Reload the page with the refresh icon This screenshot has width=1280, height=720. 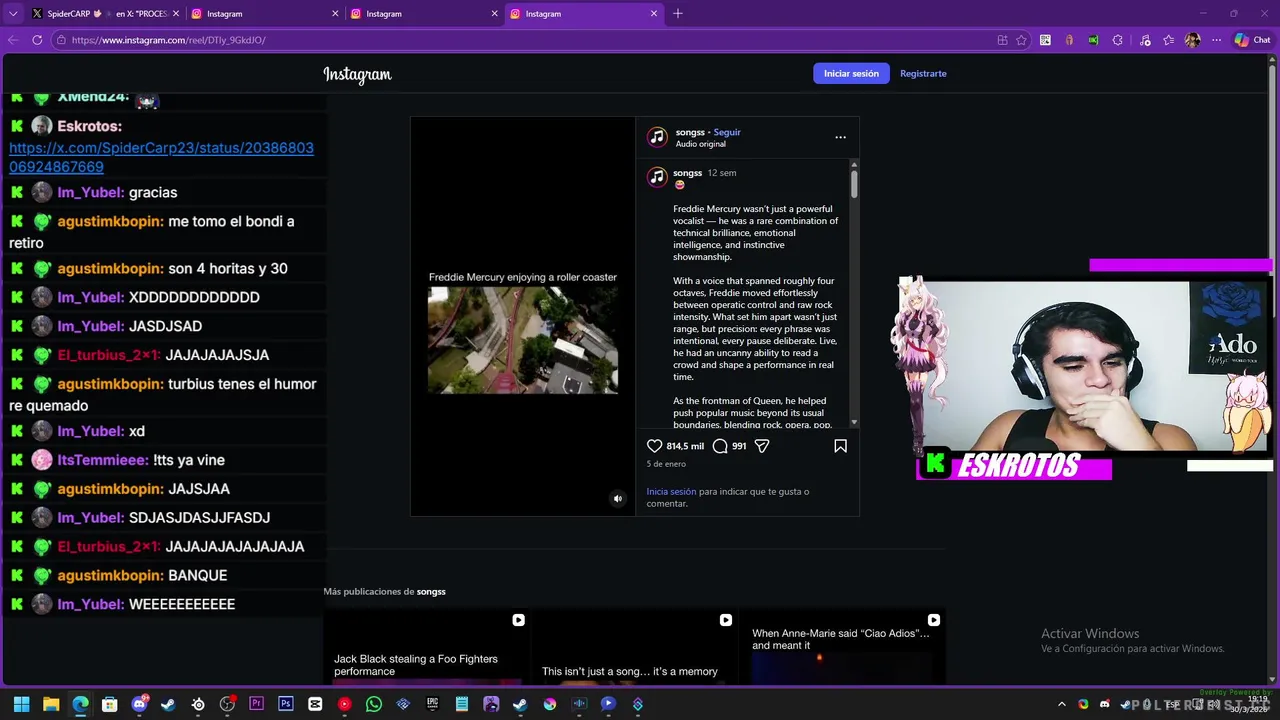37,40
